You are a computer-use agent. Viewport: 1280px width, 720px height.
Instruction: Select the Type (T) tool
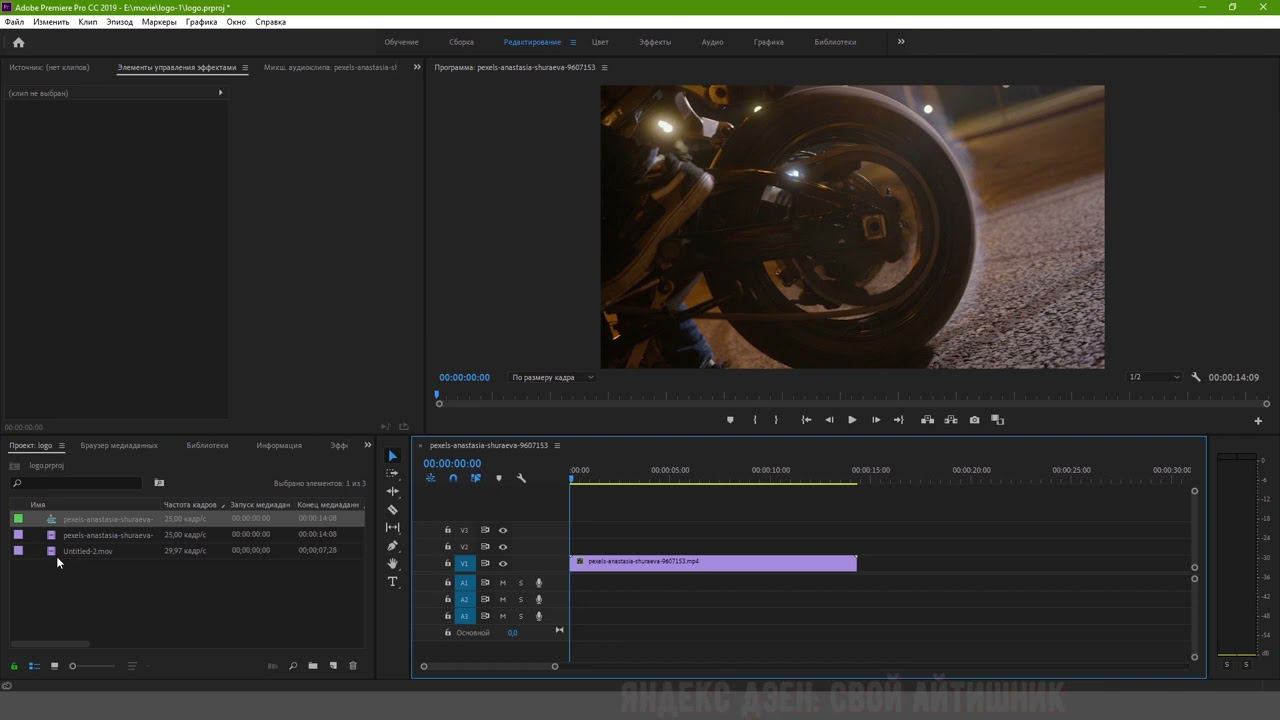coord(392,582)
